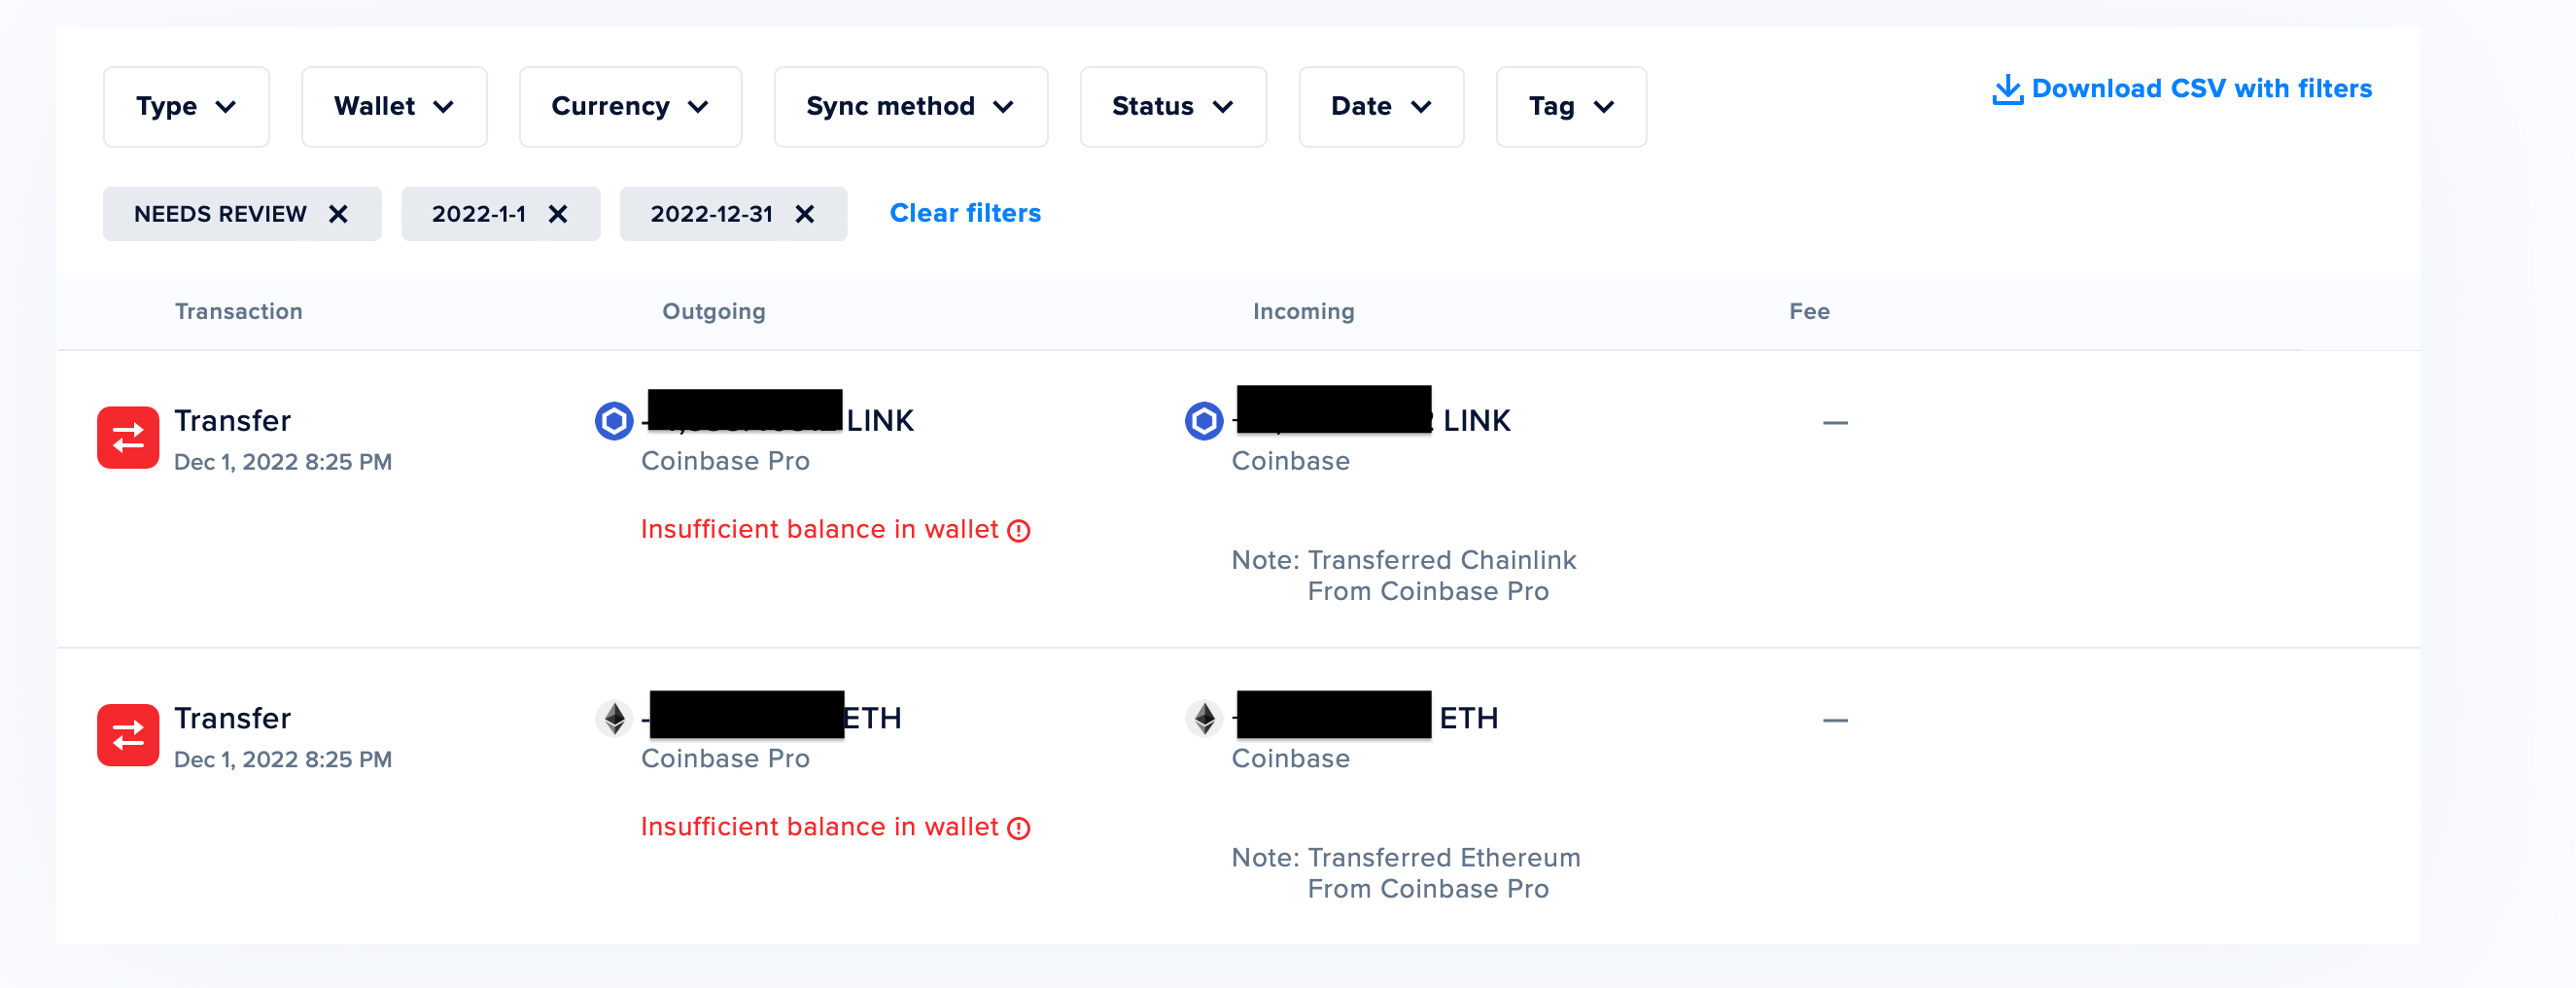Click warning icon on LINK insufficient balance
Image resolution: width=2576 pixels, height=988 pixels.
coord(1019,531)
